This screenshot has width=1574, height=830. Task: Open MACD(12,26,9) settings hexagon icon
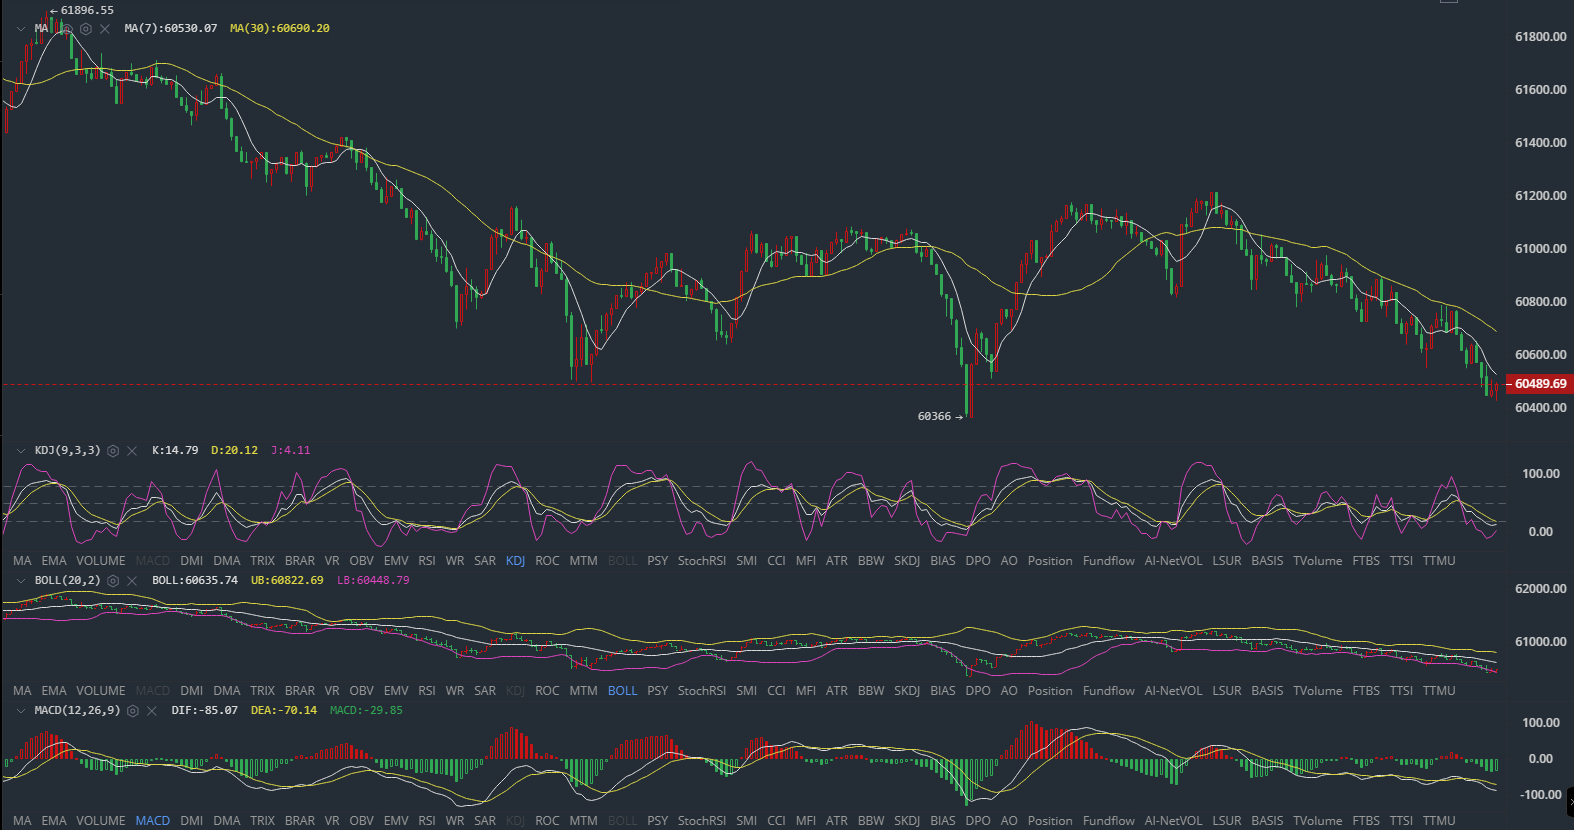[133, 711]
